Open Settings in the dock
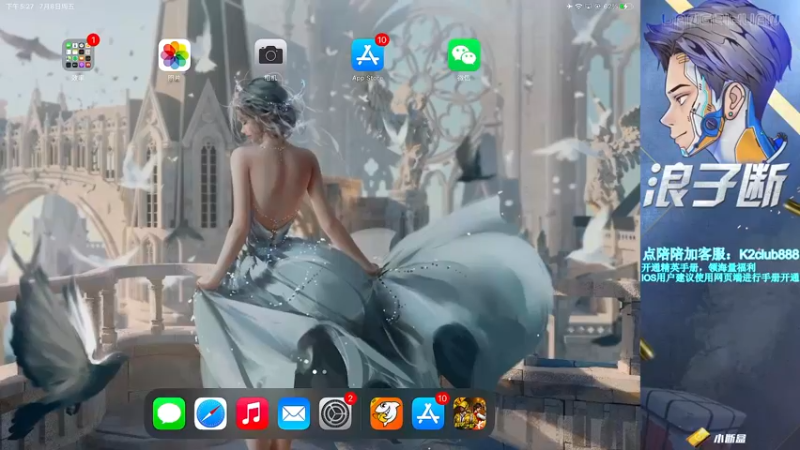800x450 pixels. tap(335, 414)
